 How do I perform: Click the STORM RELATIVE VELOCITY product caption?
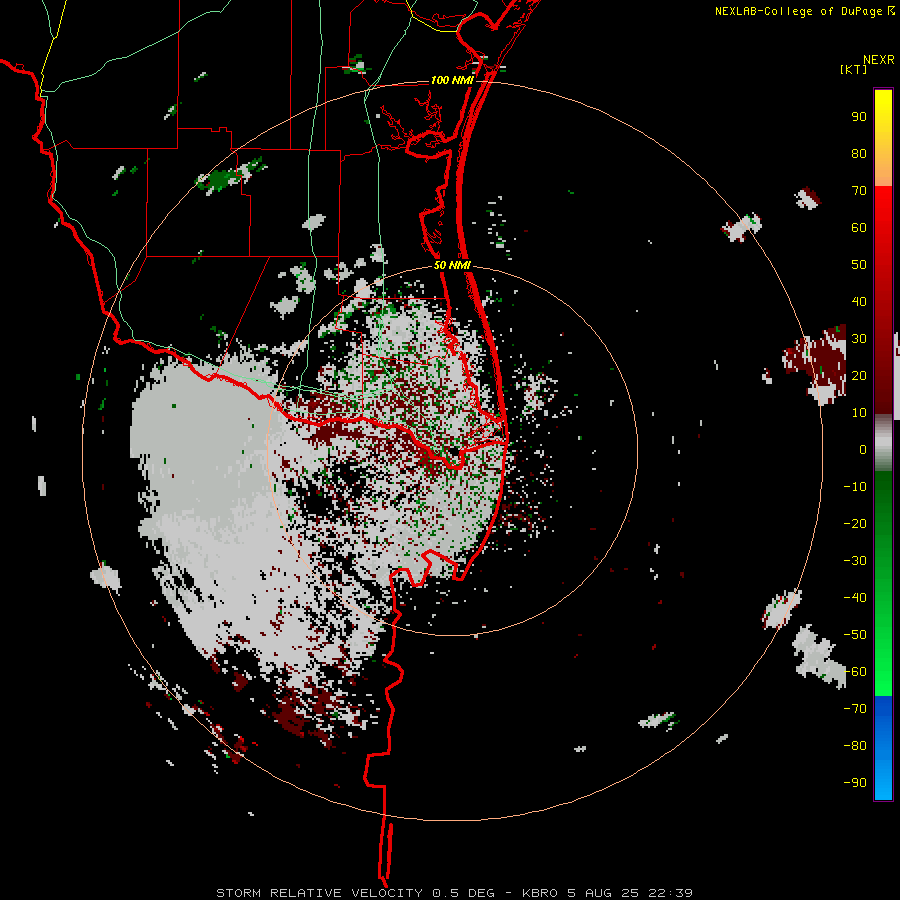click(x=319, y=893)
